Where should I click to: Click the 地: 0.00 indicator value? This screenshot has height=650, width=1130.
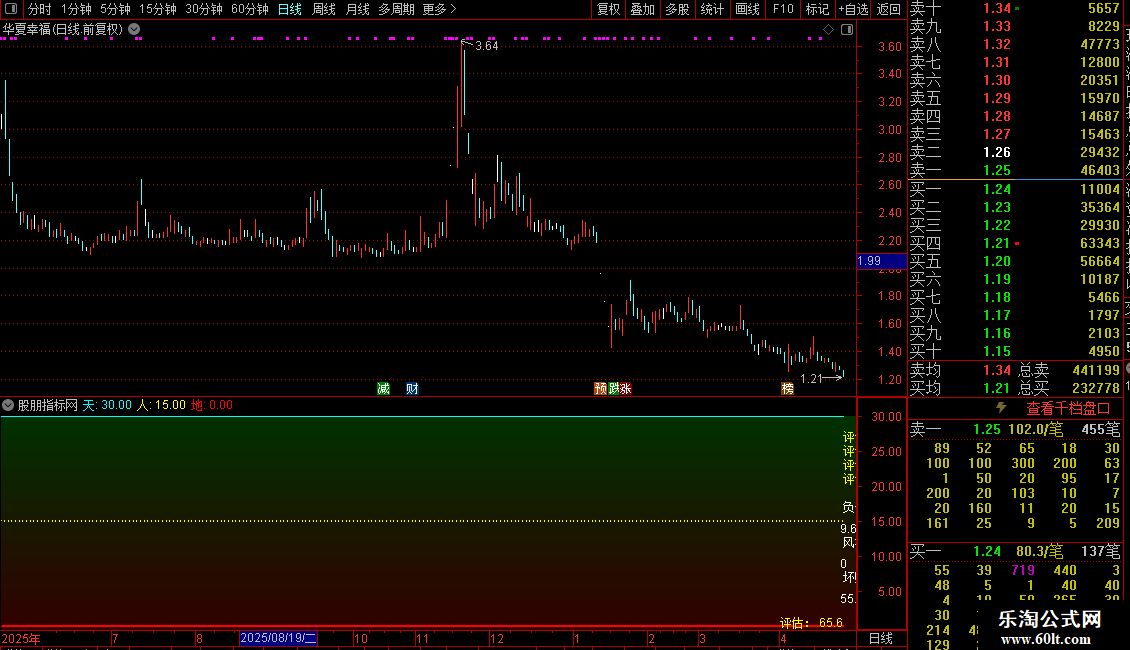pyautogui.click(x=212, y=405)
